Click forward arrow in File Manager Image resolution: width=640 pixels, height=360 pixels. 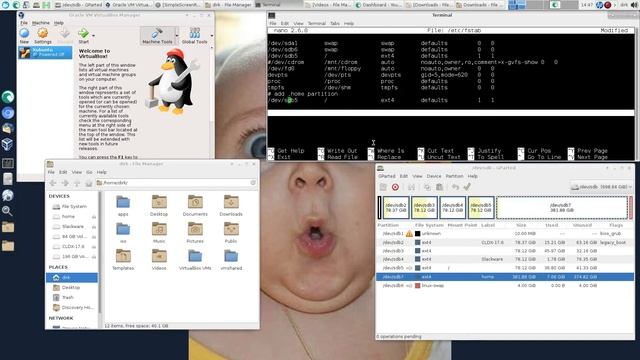pyautogui.click(x=64, y=183)
